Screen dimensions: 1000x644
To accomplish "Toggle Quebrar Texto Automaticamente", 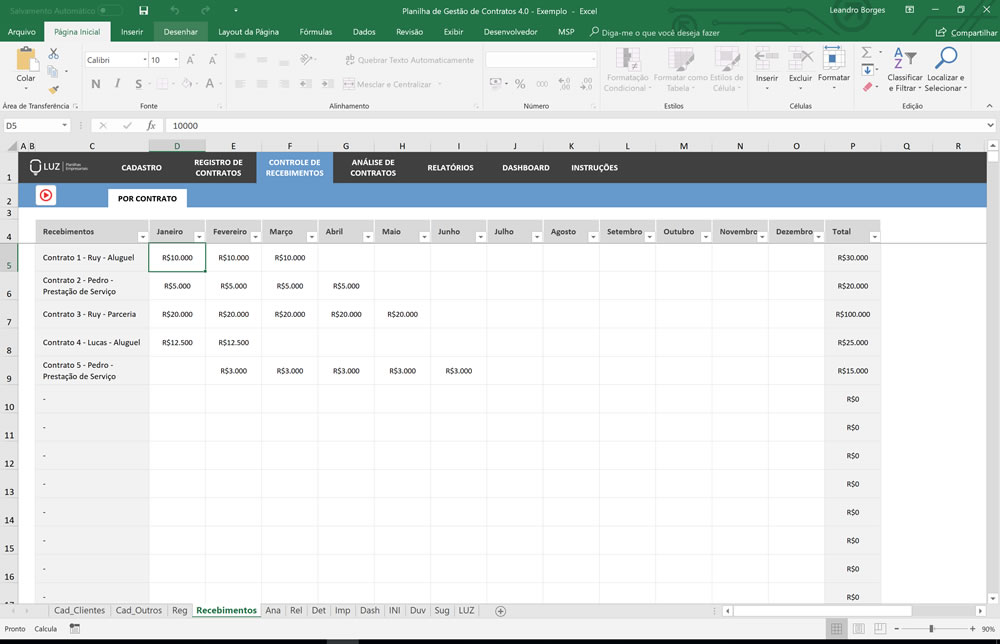I will click(x=409, y=60).
